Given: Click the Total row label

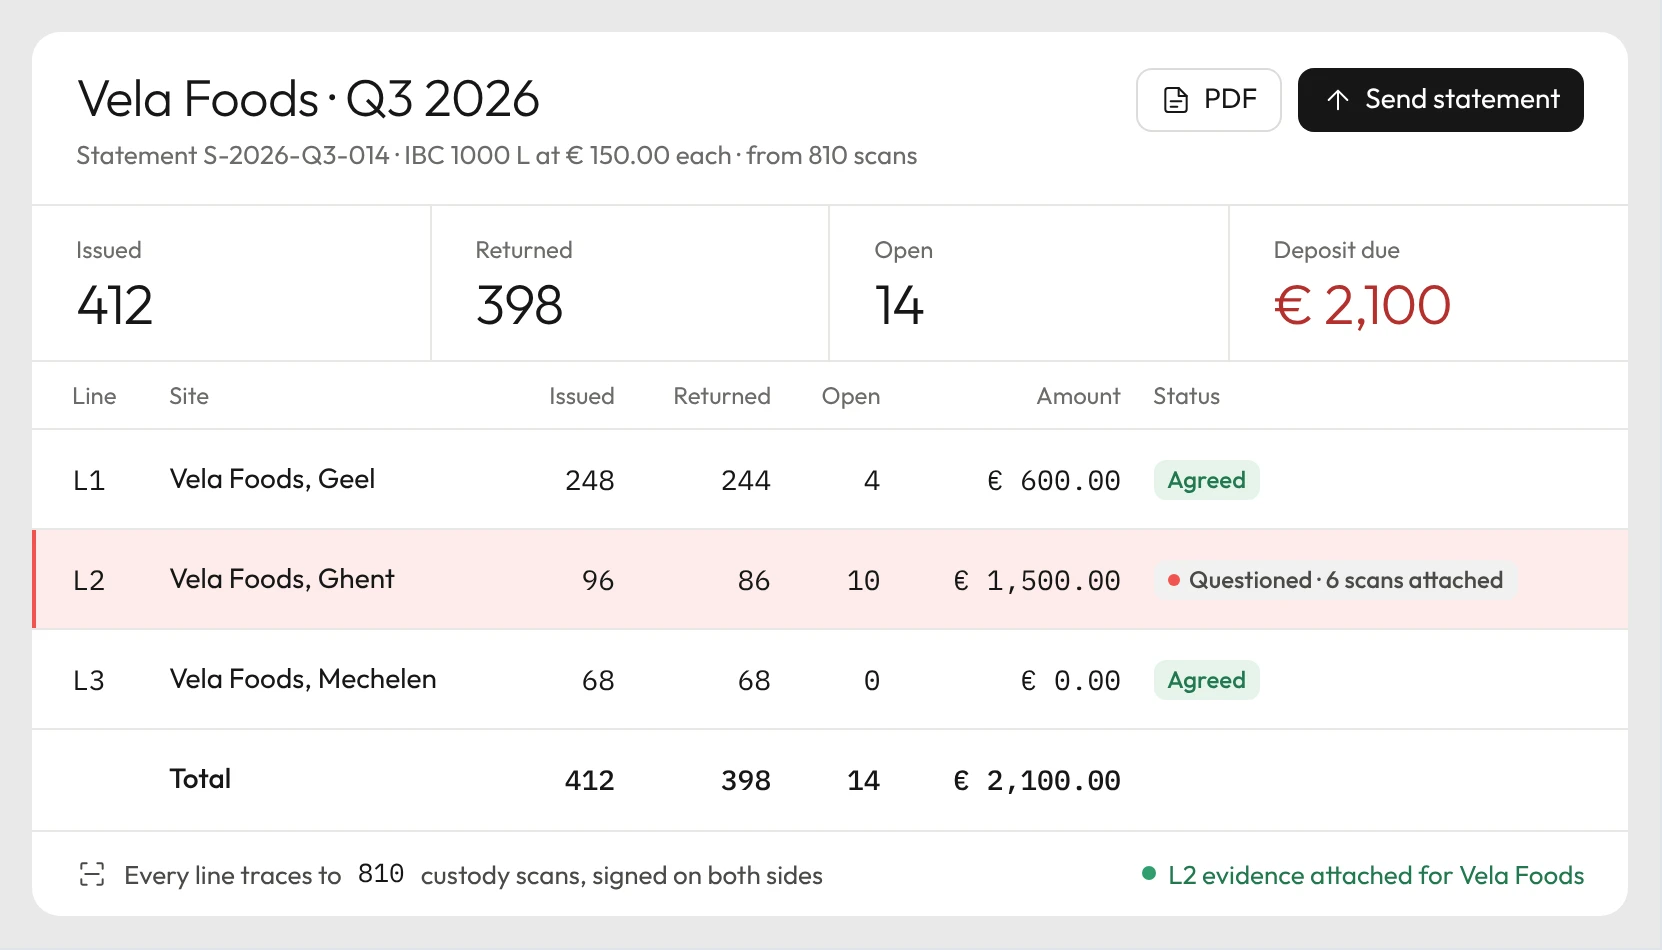Looking at the screenshot, I should [x=200, y=779].
